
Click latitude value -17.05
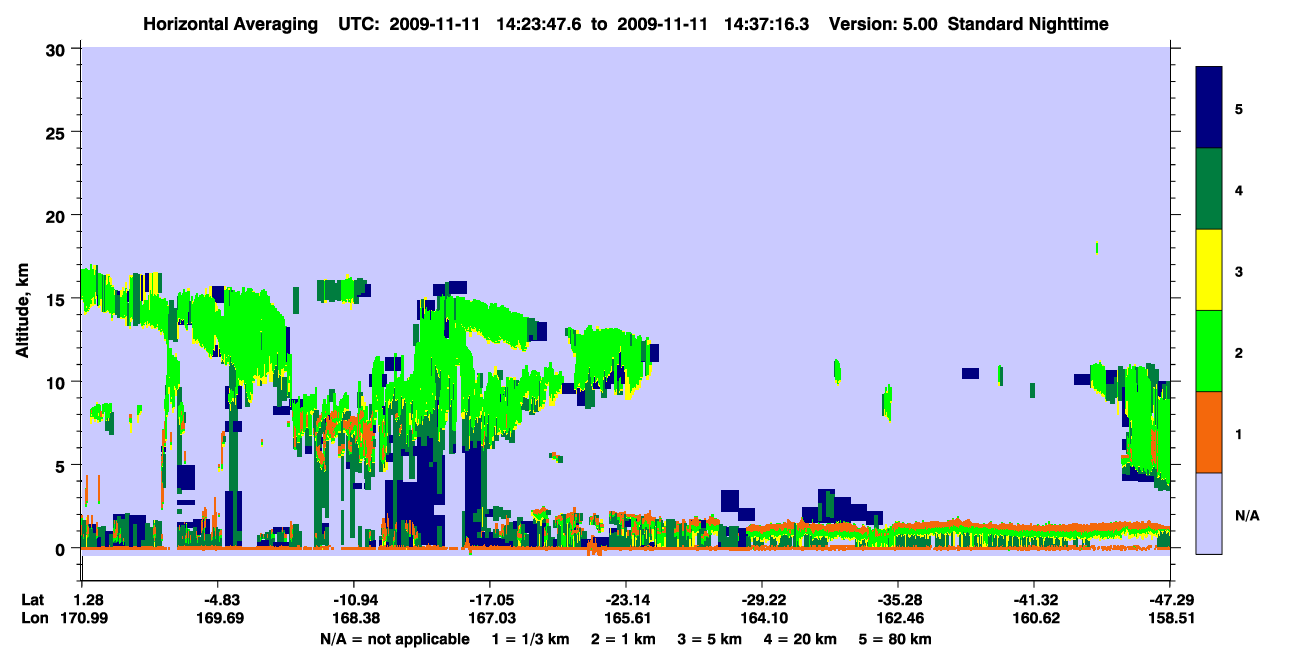pos(490,600)
